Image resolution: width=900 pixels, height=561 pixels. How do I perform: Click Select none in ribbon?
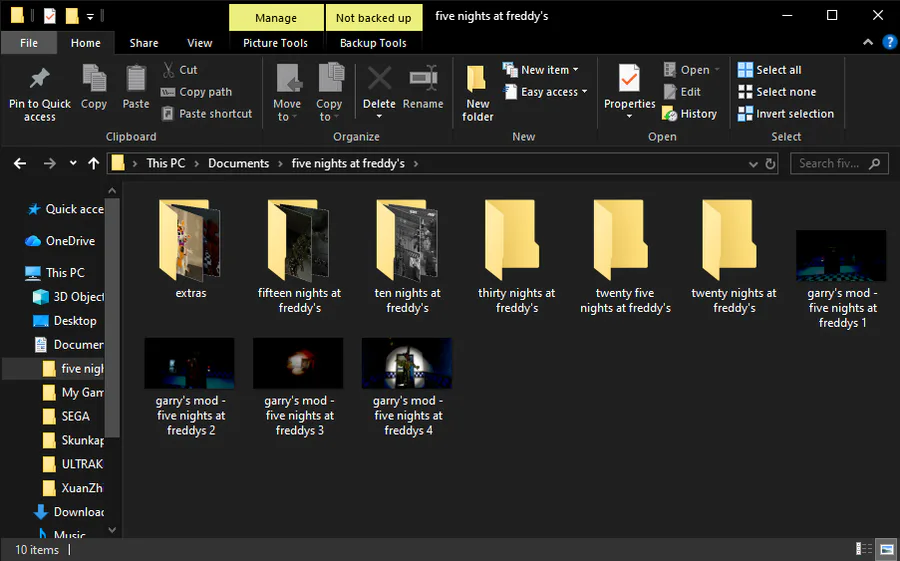coord(777,92)
